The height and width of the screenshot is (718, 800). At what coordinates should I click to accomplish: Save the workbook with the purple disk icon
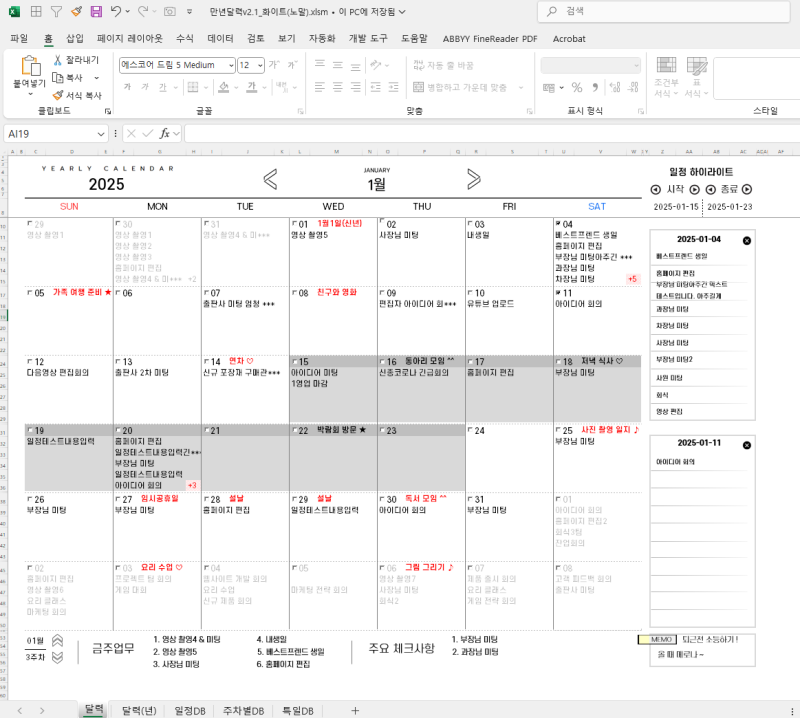coord(96,12)
